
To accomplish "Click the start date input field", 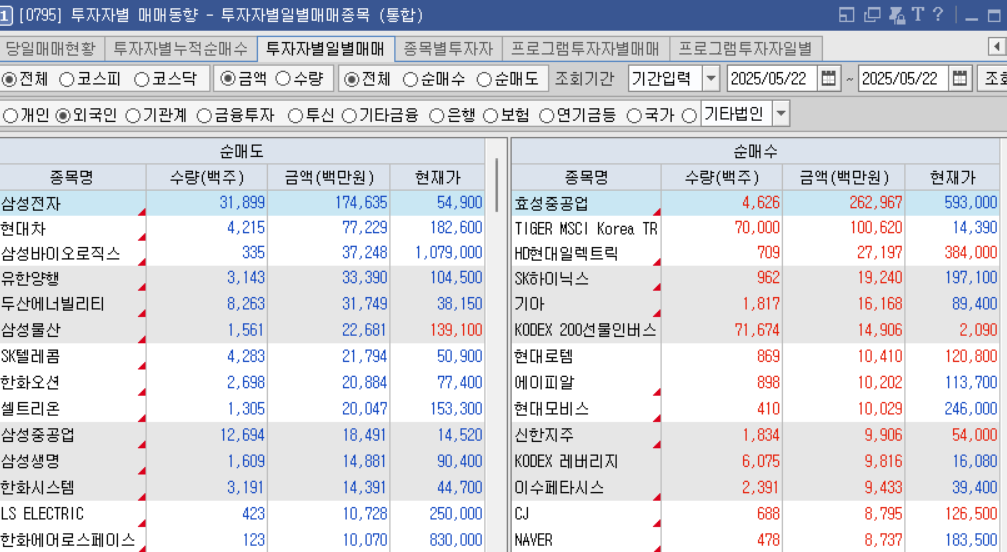I will [773, 79].
